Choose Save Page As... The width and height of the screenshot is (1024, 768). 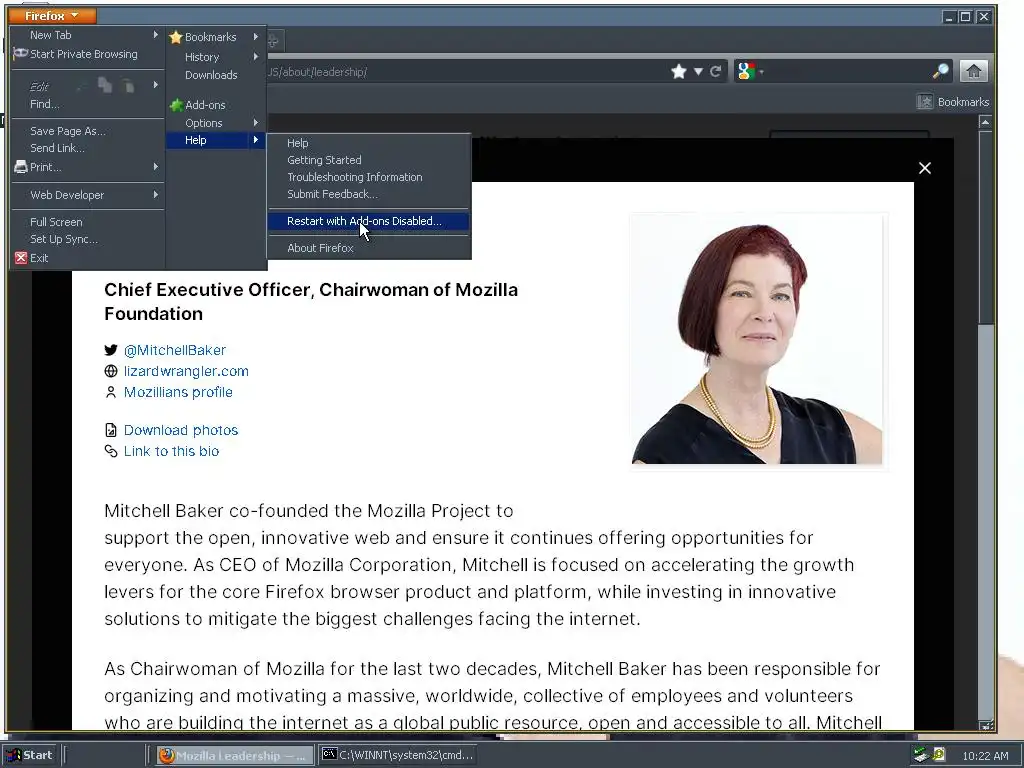coord(67,131)
